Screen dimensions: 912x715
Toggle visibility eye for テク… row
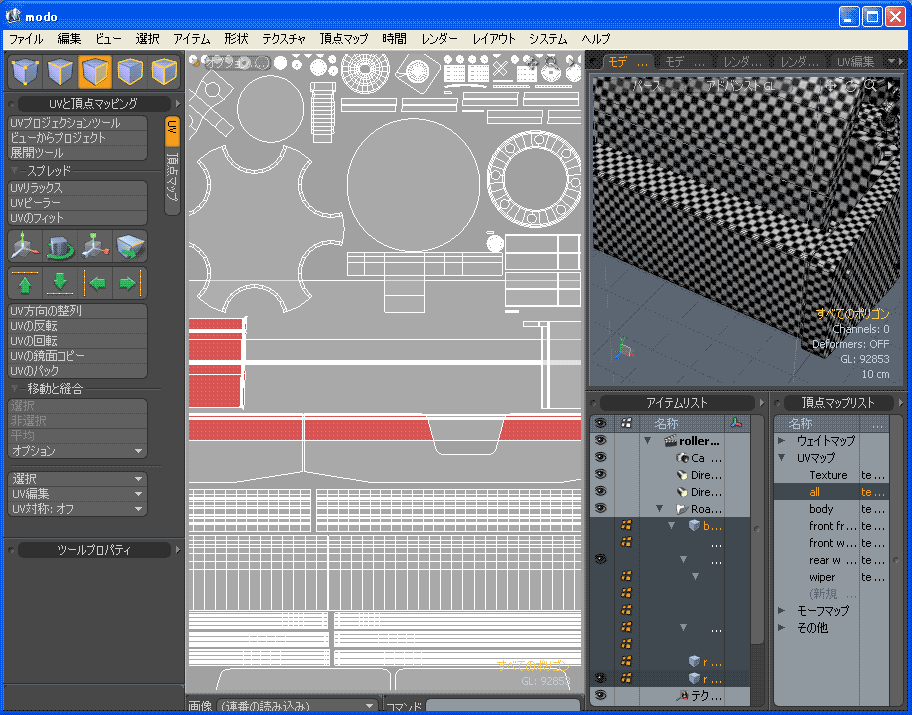[x=600, y=695]
